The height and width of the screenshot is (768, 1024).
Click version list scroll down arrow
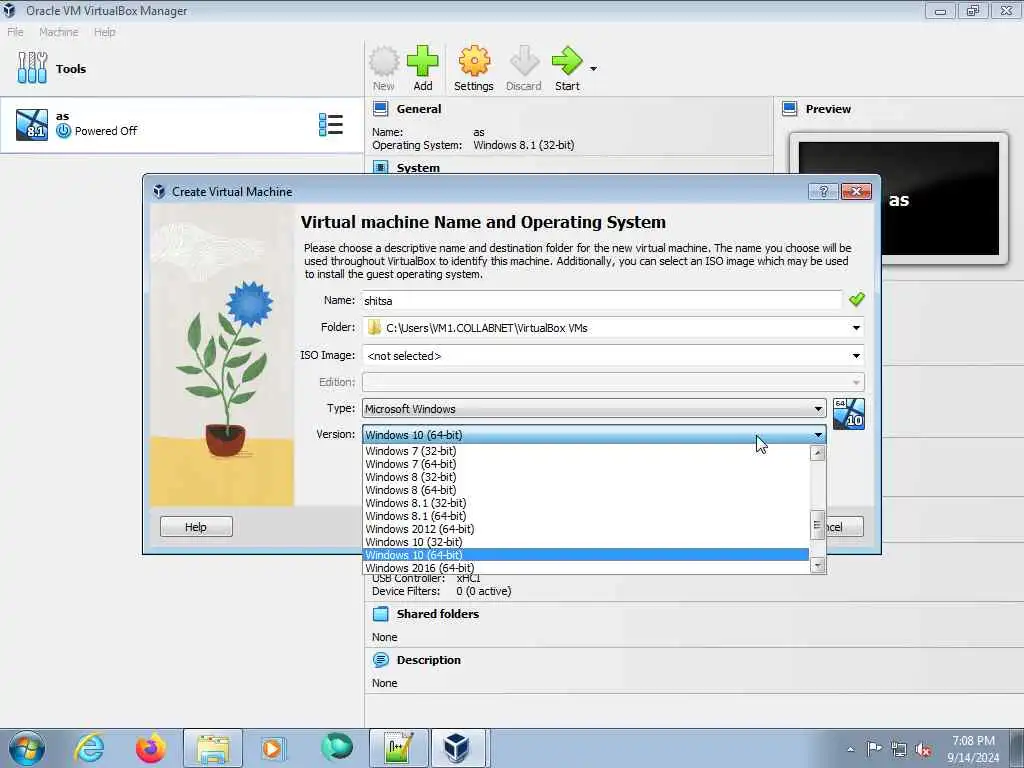(x=817, y=566)
